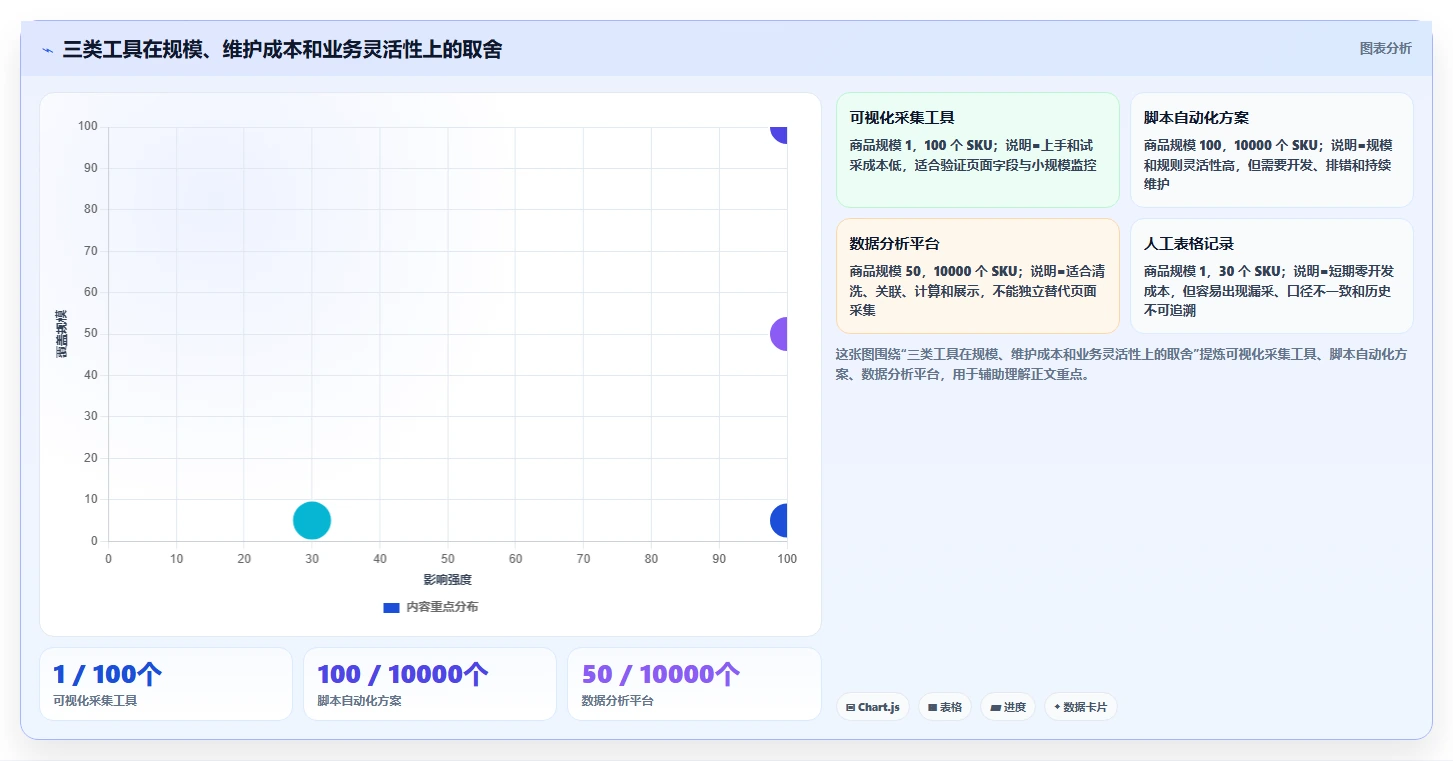Click the 数据卡片 sparkle icon

pos(1057,707)
